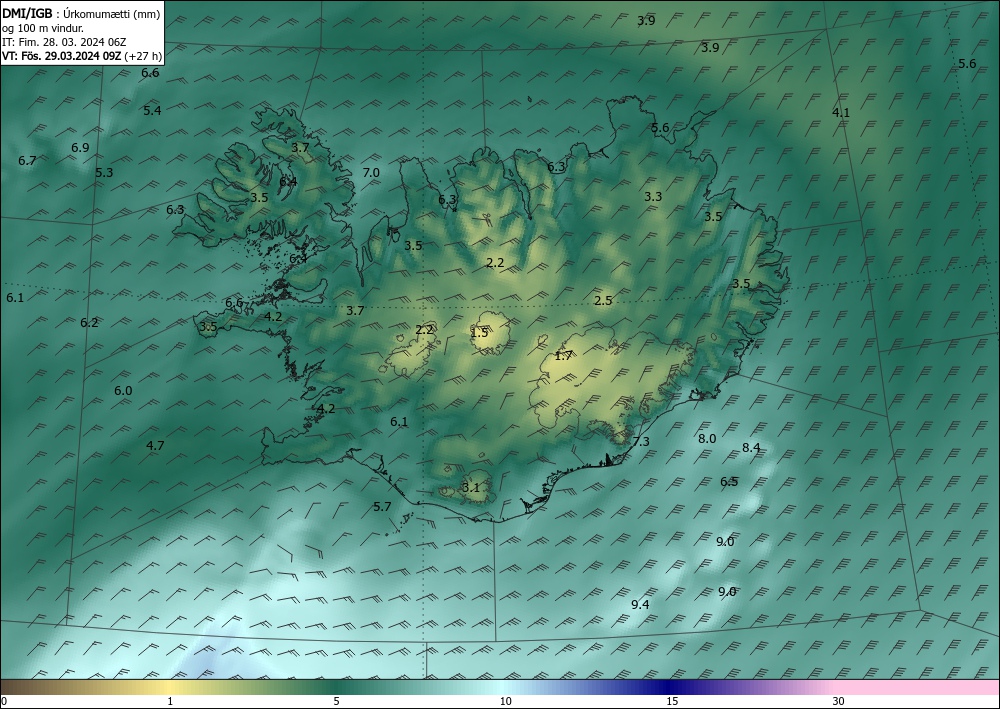Screen dimensions: 1000x709
Task: Click the color scale label '5'
Action: [336, 701]
